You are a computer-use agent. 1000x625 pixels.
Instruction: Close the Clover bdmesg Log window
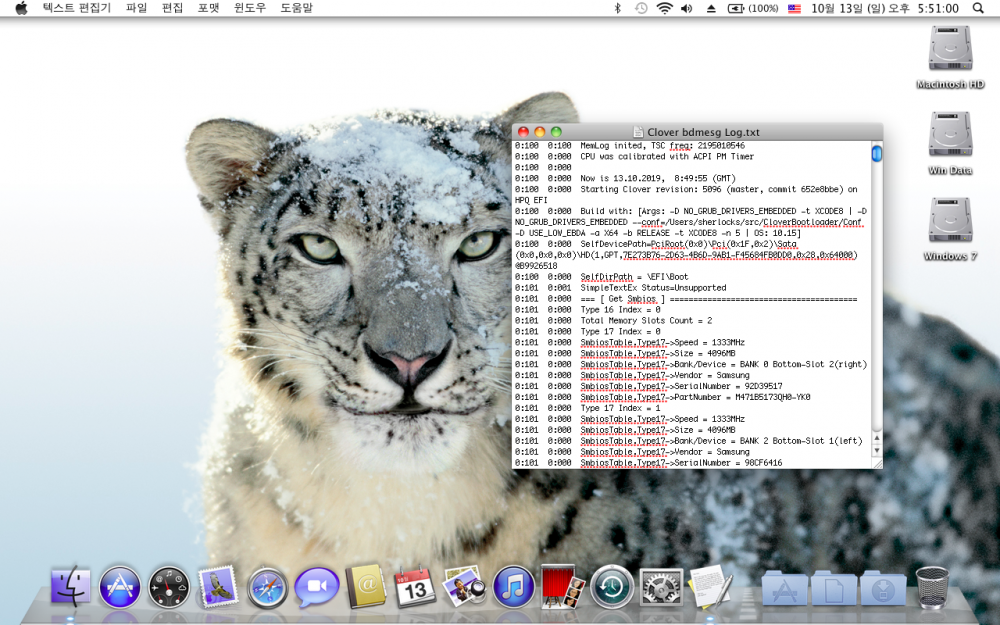(x=524, y=132)
